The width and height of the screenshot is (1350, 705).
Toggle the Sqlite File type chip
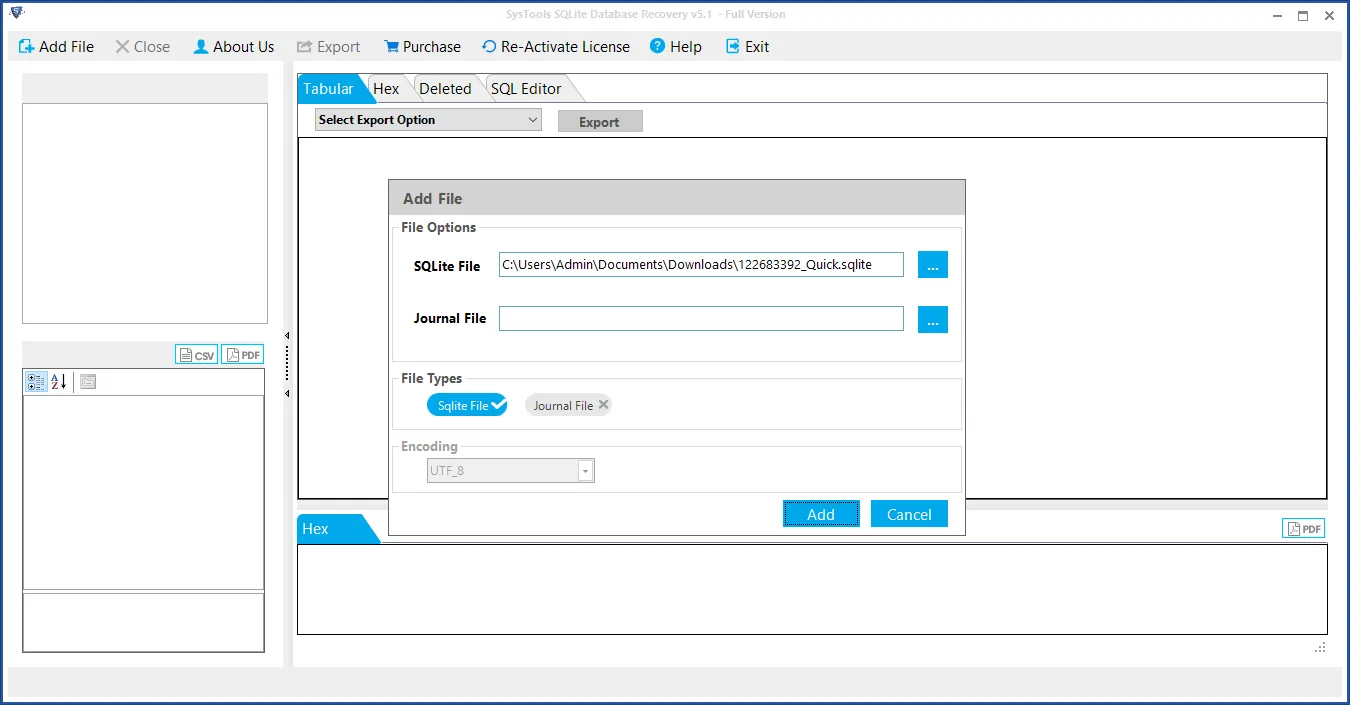[x=468, y=405]
